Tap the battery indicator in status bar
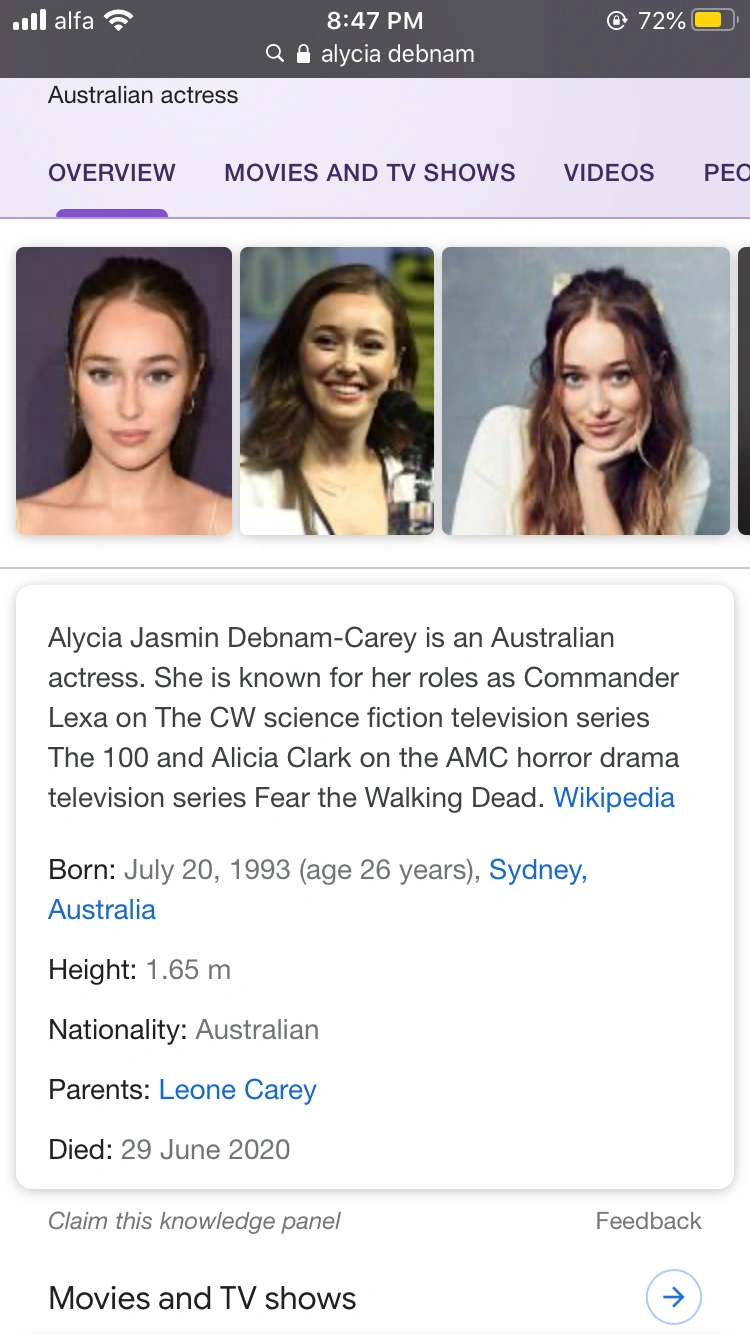750x1334 pixels. (x=715, y=20)
